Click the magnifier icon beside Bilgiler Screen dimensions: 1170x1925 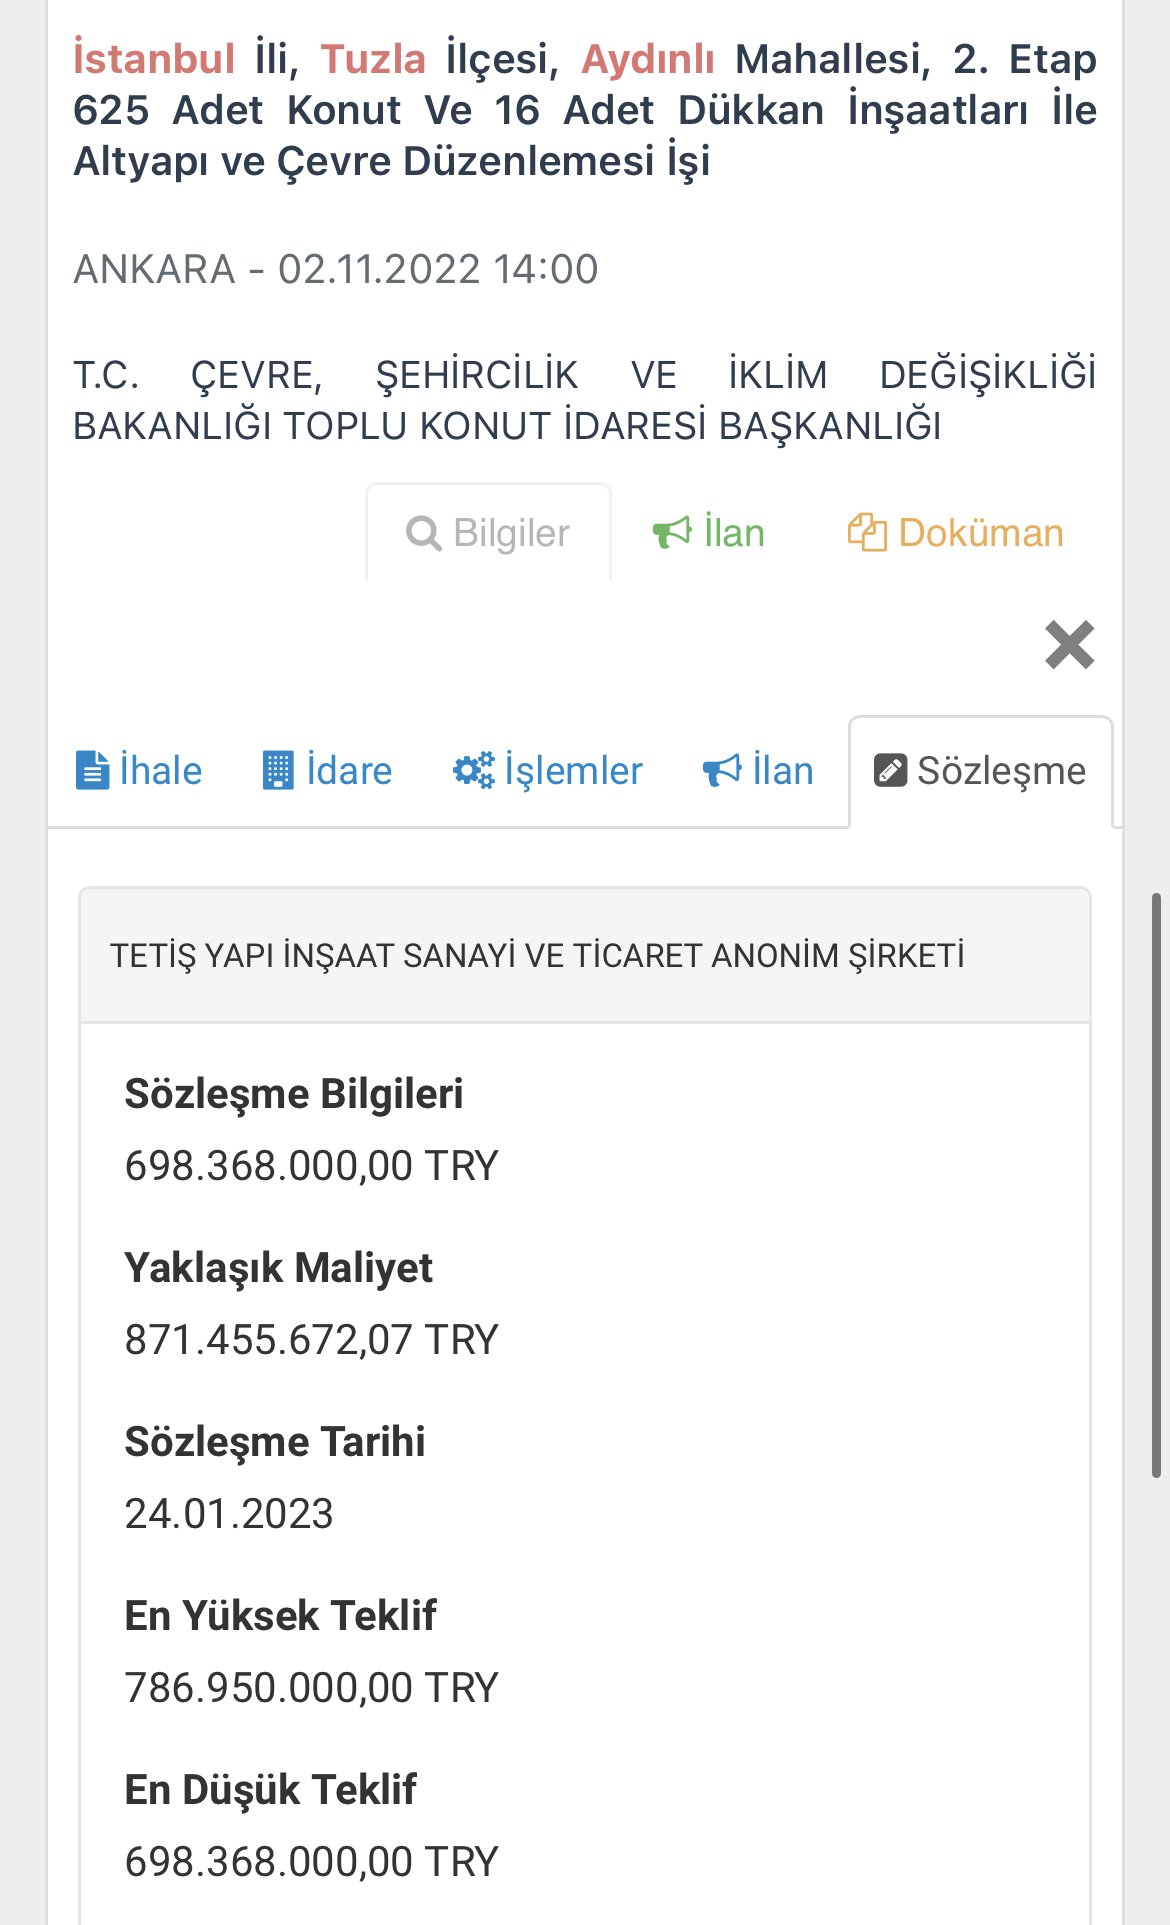[423, 533]
